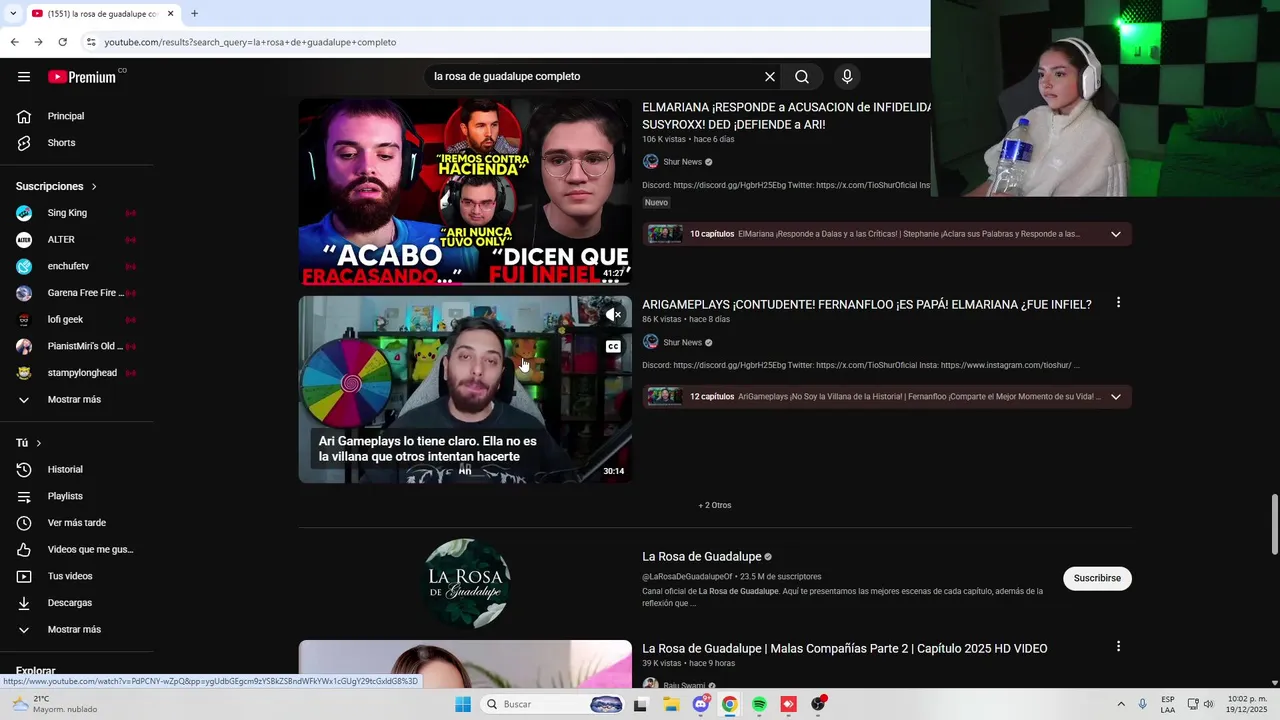
Task: Open the YouTube hamburger guide menu
Action: (24, 76)
